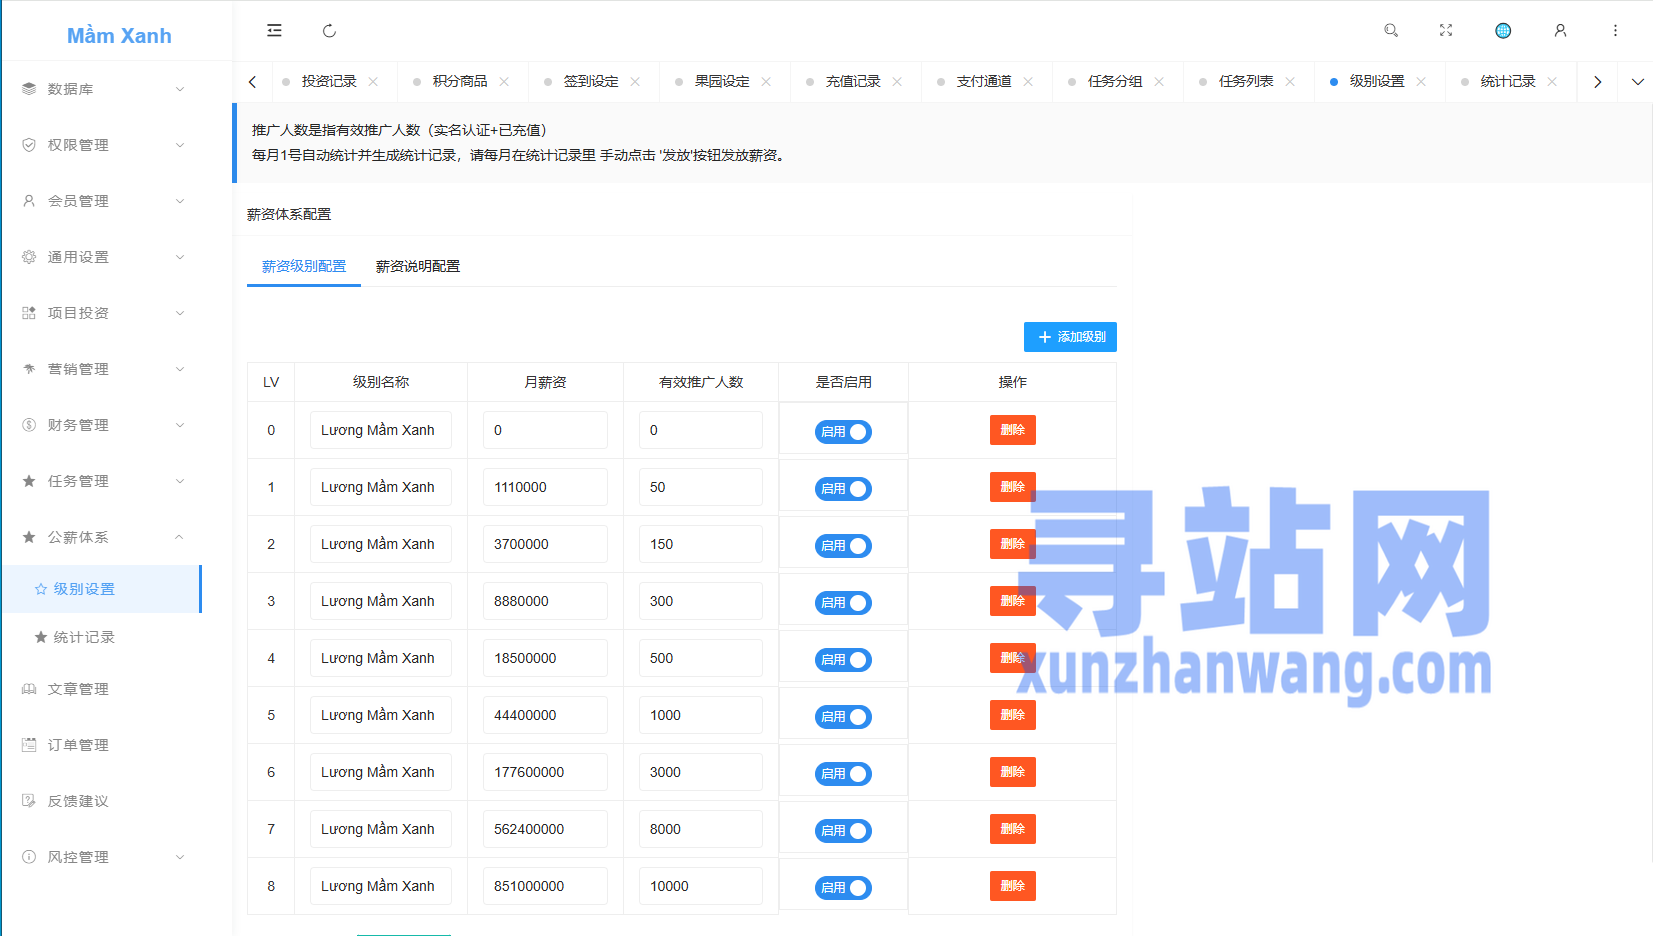
Task: Collapse the 公薪体系 menu chevron
Action: (180, 537)
